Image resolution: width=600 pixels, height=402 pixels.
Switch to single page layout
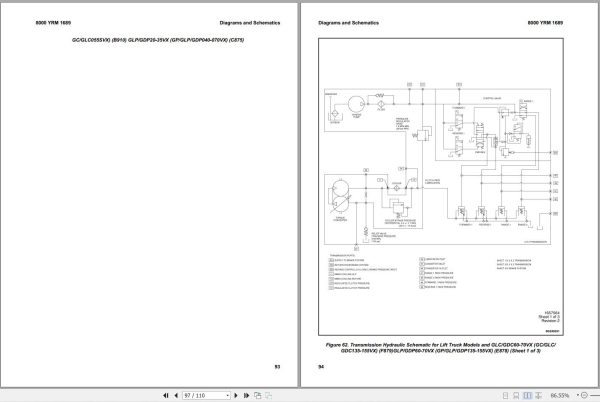[x=505, y=395]
